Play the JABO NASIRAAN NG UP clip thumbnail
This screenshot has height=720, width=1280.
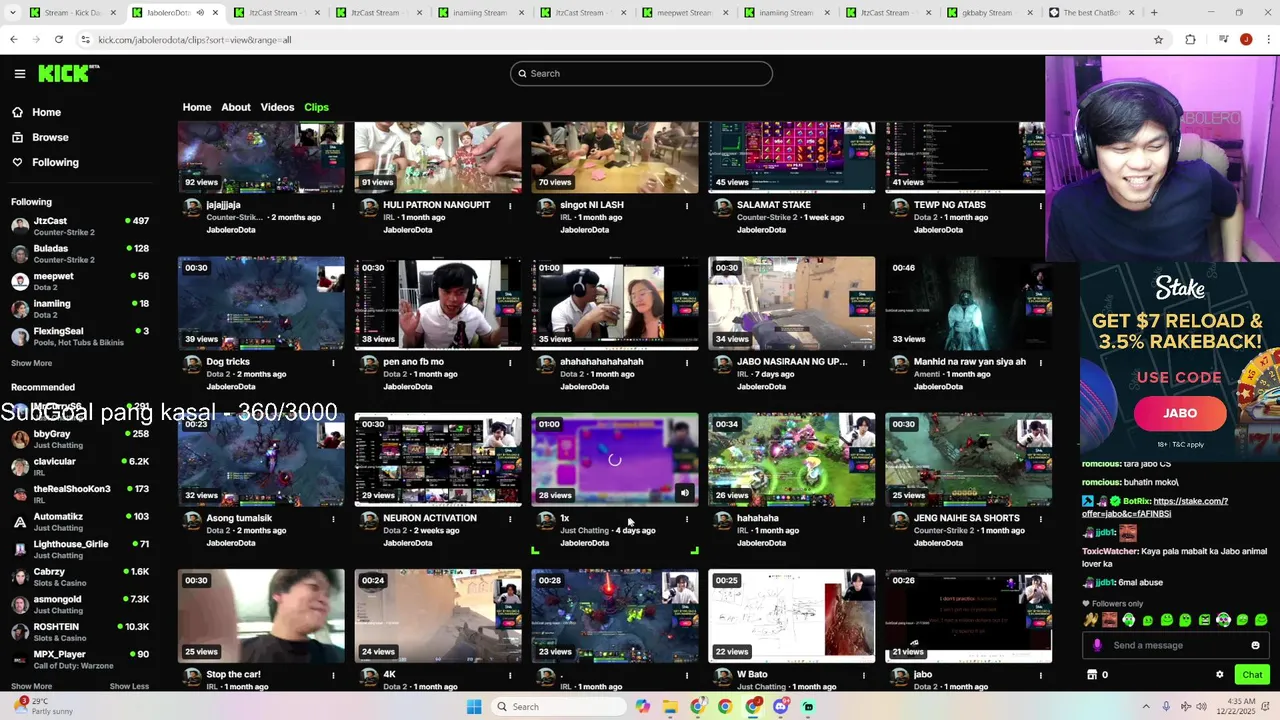pos(792,303)
